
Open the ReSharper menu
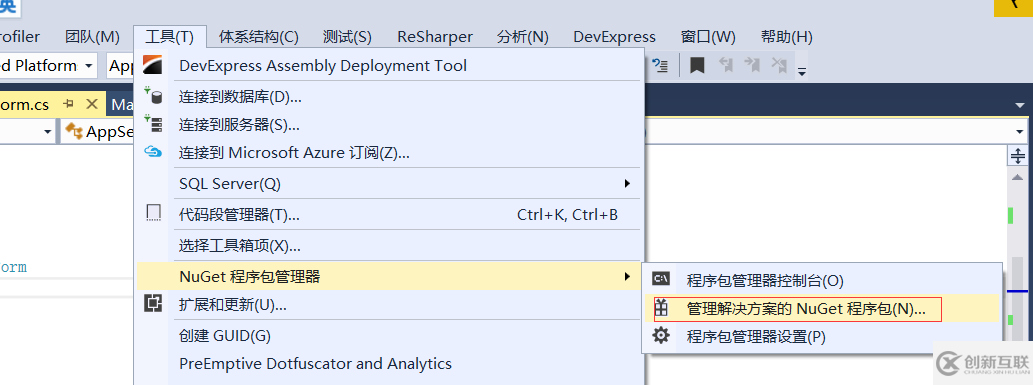435,37
